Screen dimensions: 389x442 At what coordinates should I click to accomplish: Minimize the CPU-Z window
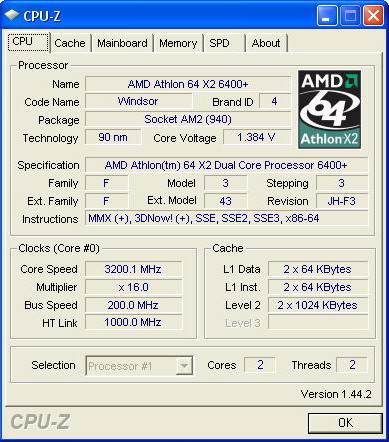tap(327, 16)
